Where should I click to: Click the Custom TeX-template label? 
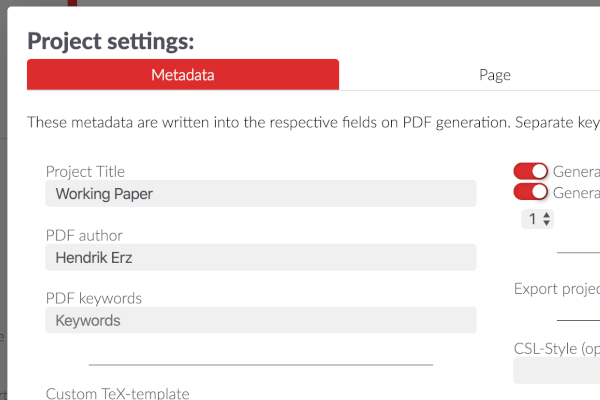coord(117,393)
